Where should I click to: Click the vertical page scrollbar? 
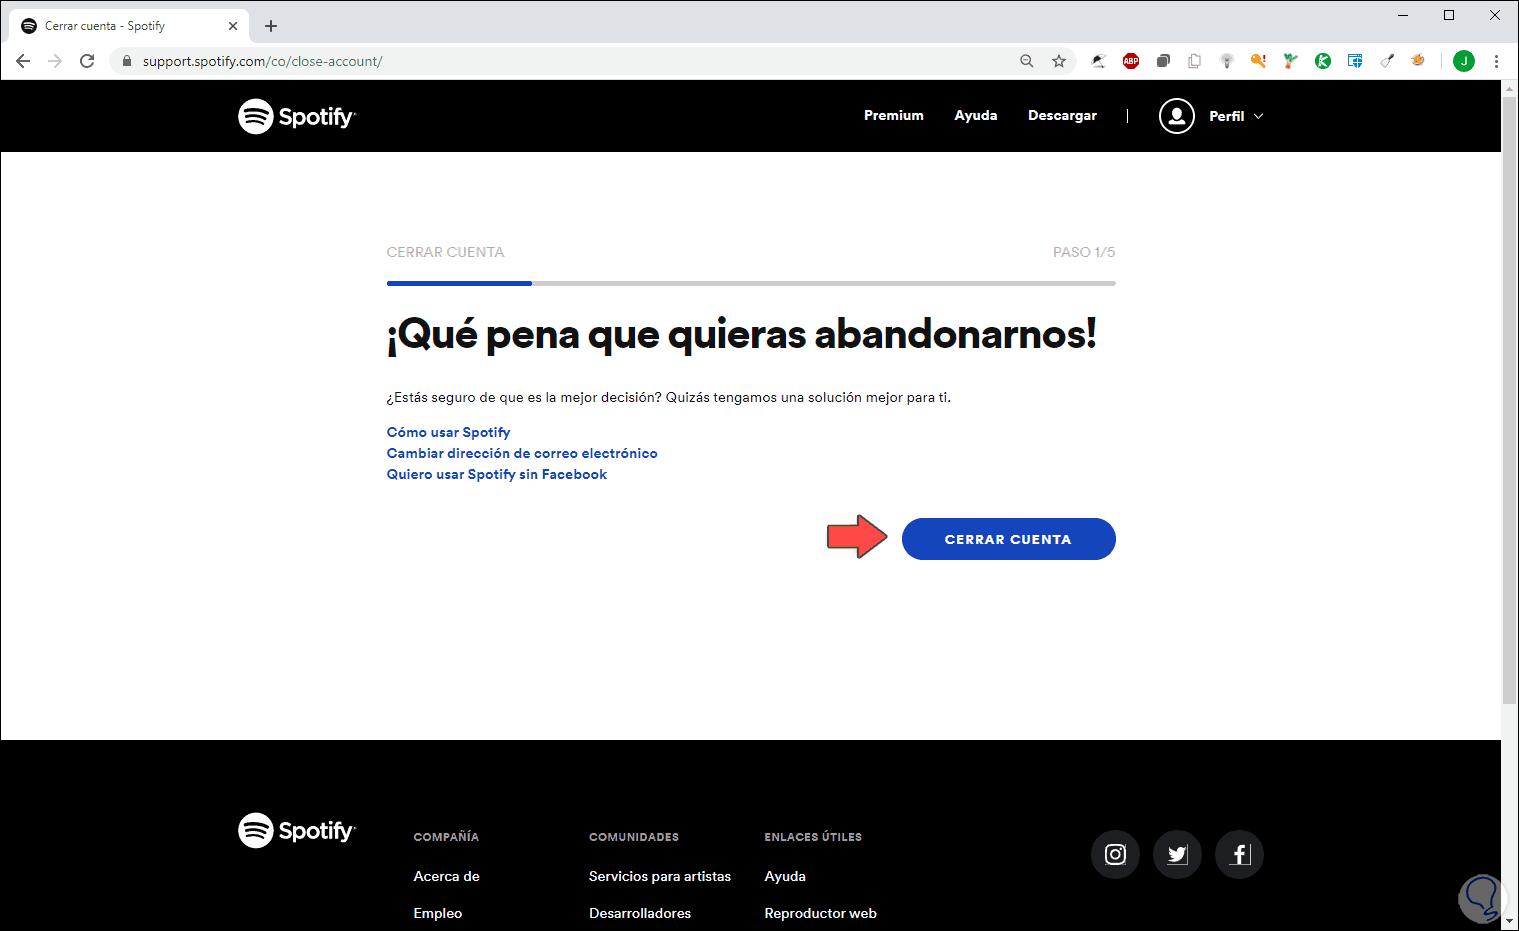1510,400
